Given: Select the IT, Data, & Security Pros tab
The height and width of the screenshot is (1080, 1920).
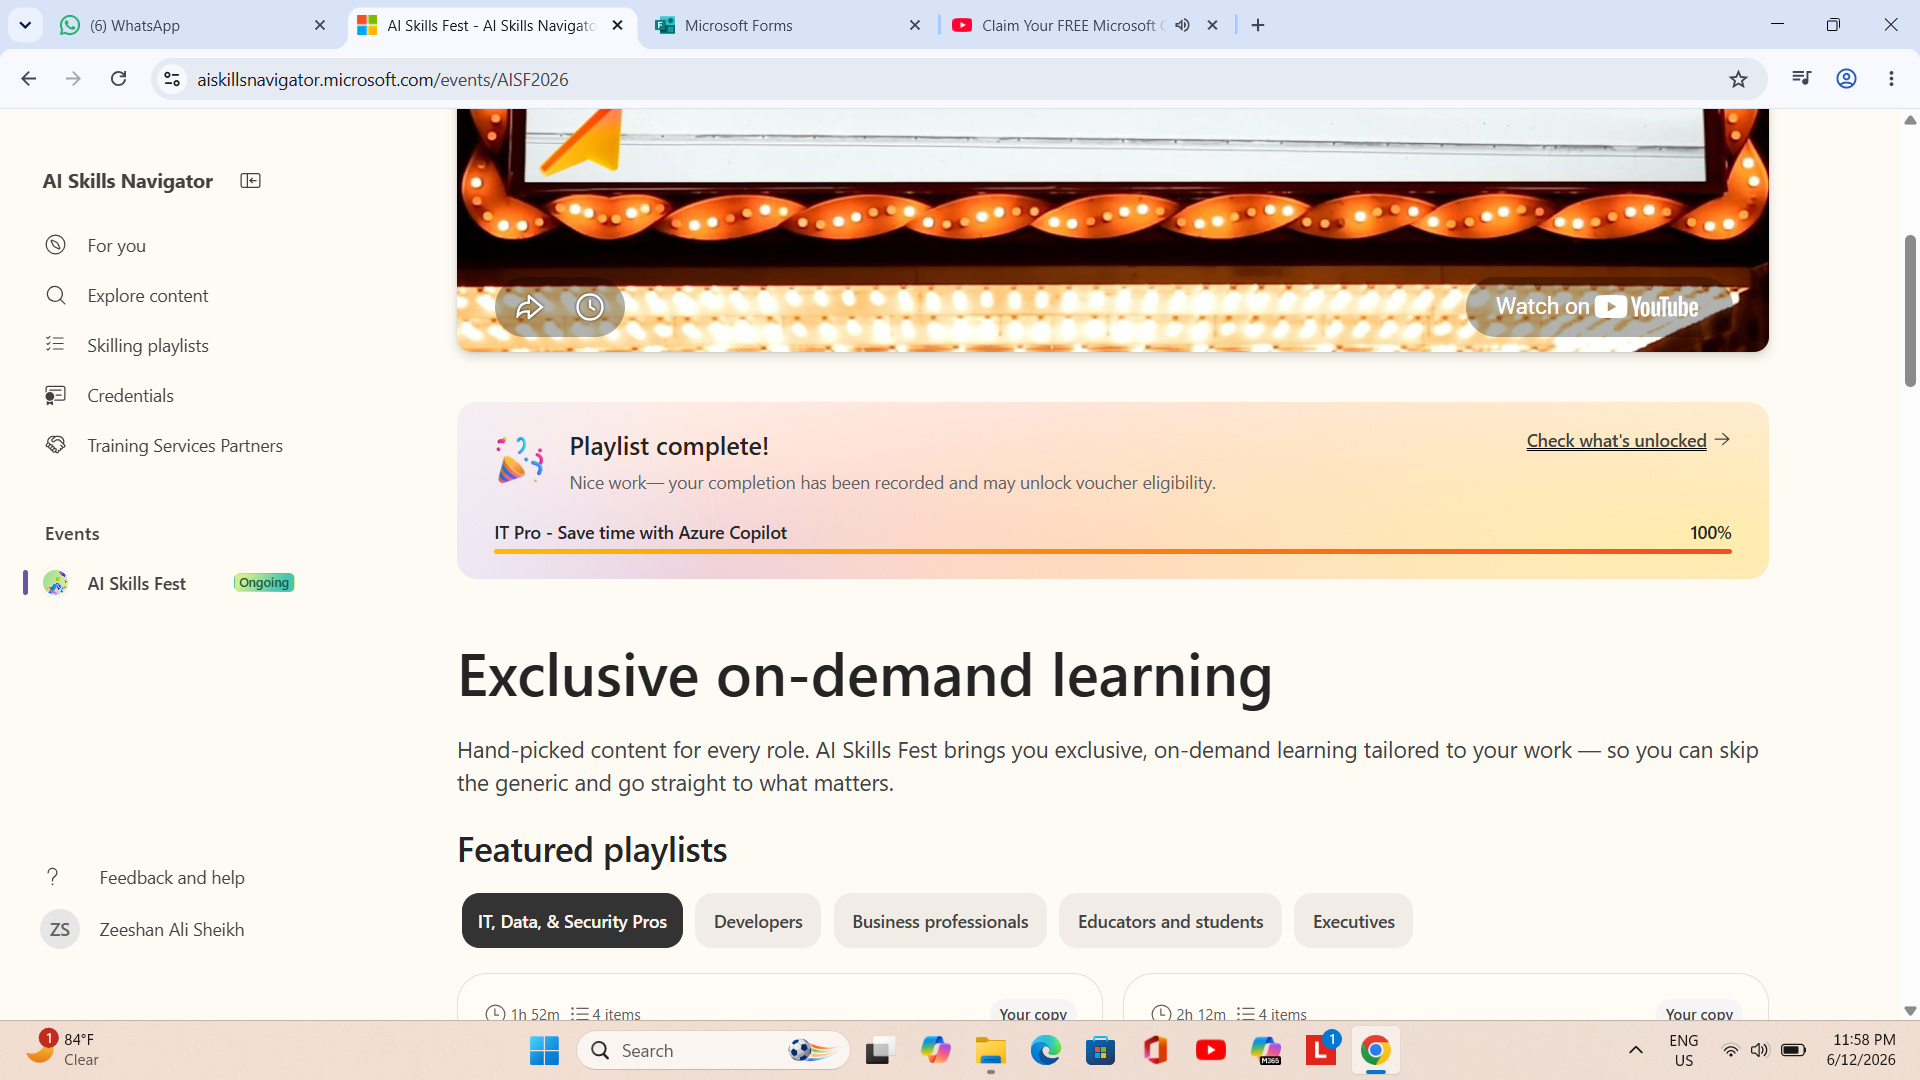Looking at the screenshot, I should coord(572,921).
